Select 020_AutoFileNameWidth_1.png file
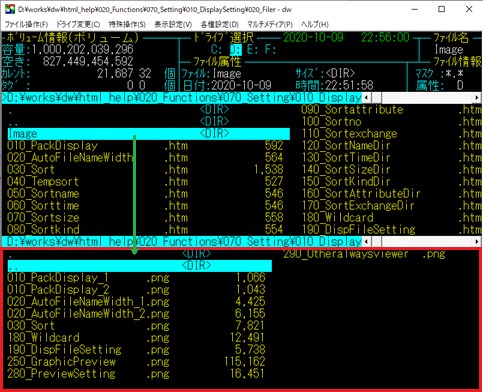This screenshot has height=392, width=483. (x=136, y=302)
